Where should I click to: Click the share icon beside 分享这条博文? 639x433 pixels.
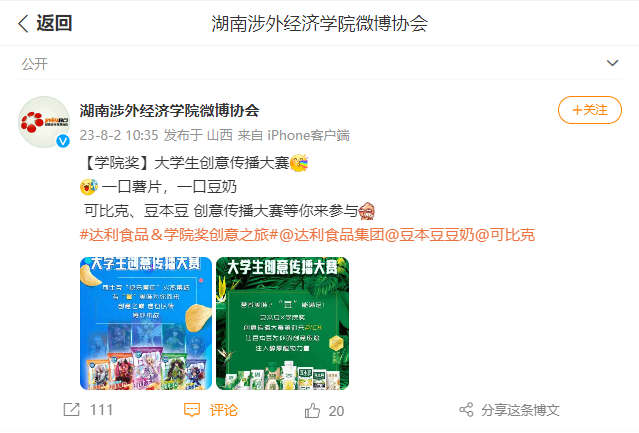(466, 410)
